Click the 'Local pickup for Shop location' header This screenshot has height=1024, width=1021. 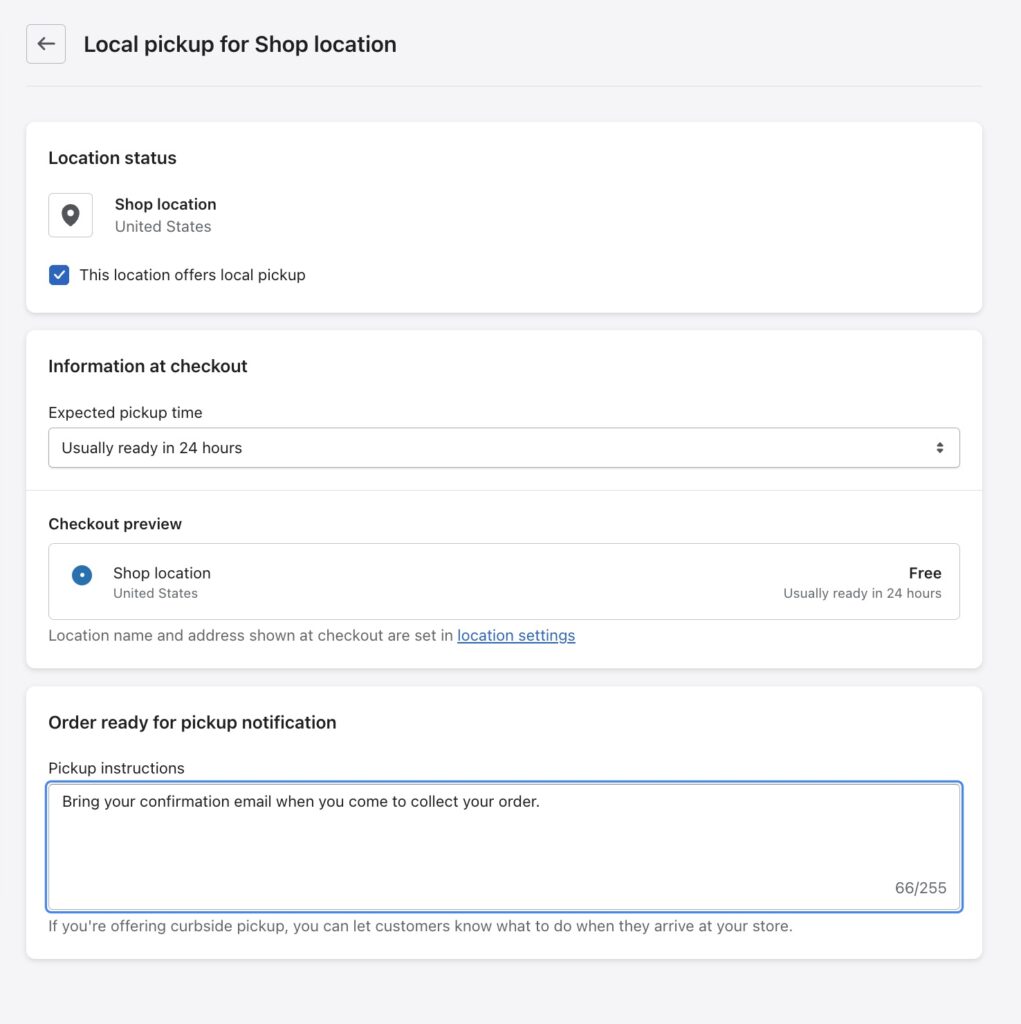(x=240, y=44)
